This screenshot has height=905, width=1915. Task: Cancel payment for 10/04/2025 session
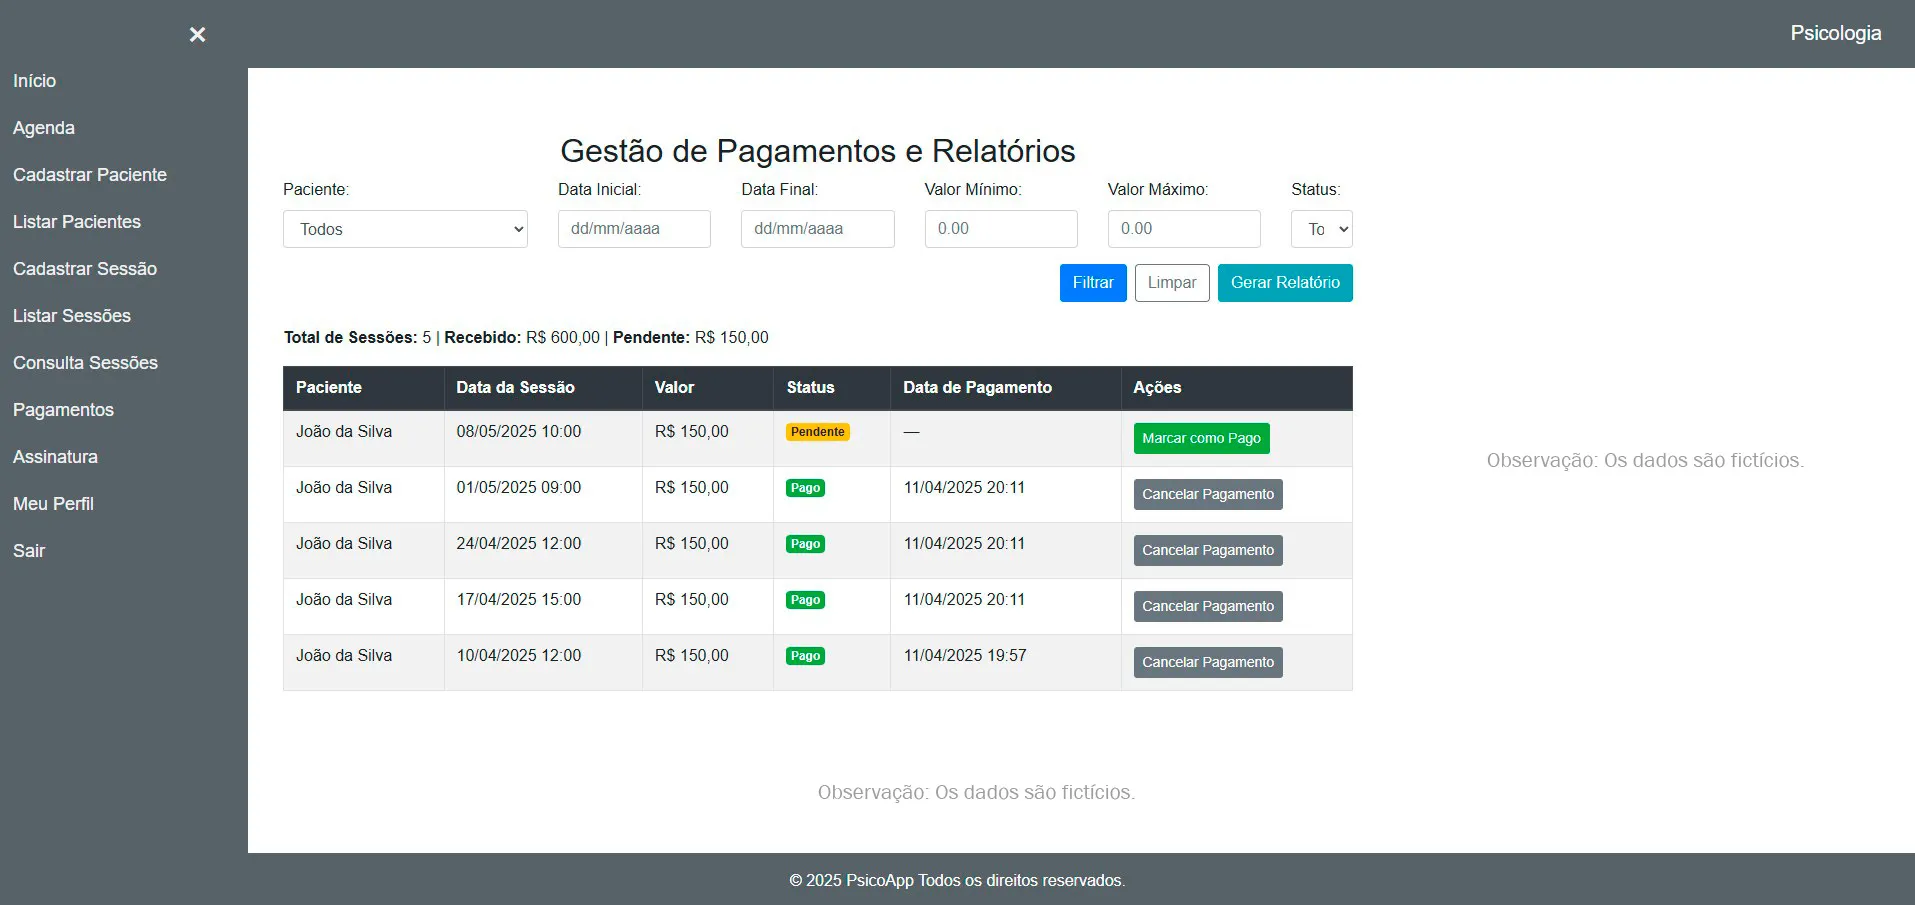click(x=1207, y=662)
